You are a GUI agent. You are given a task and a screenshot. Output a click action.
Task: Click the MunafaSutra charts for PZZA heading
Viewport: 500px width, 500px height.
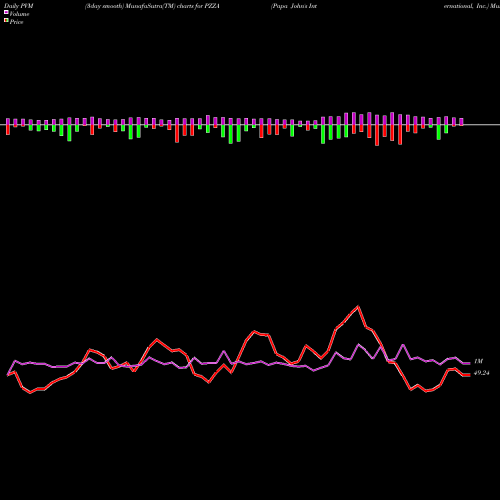pyautogui.click(x=152, y=6)
